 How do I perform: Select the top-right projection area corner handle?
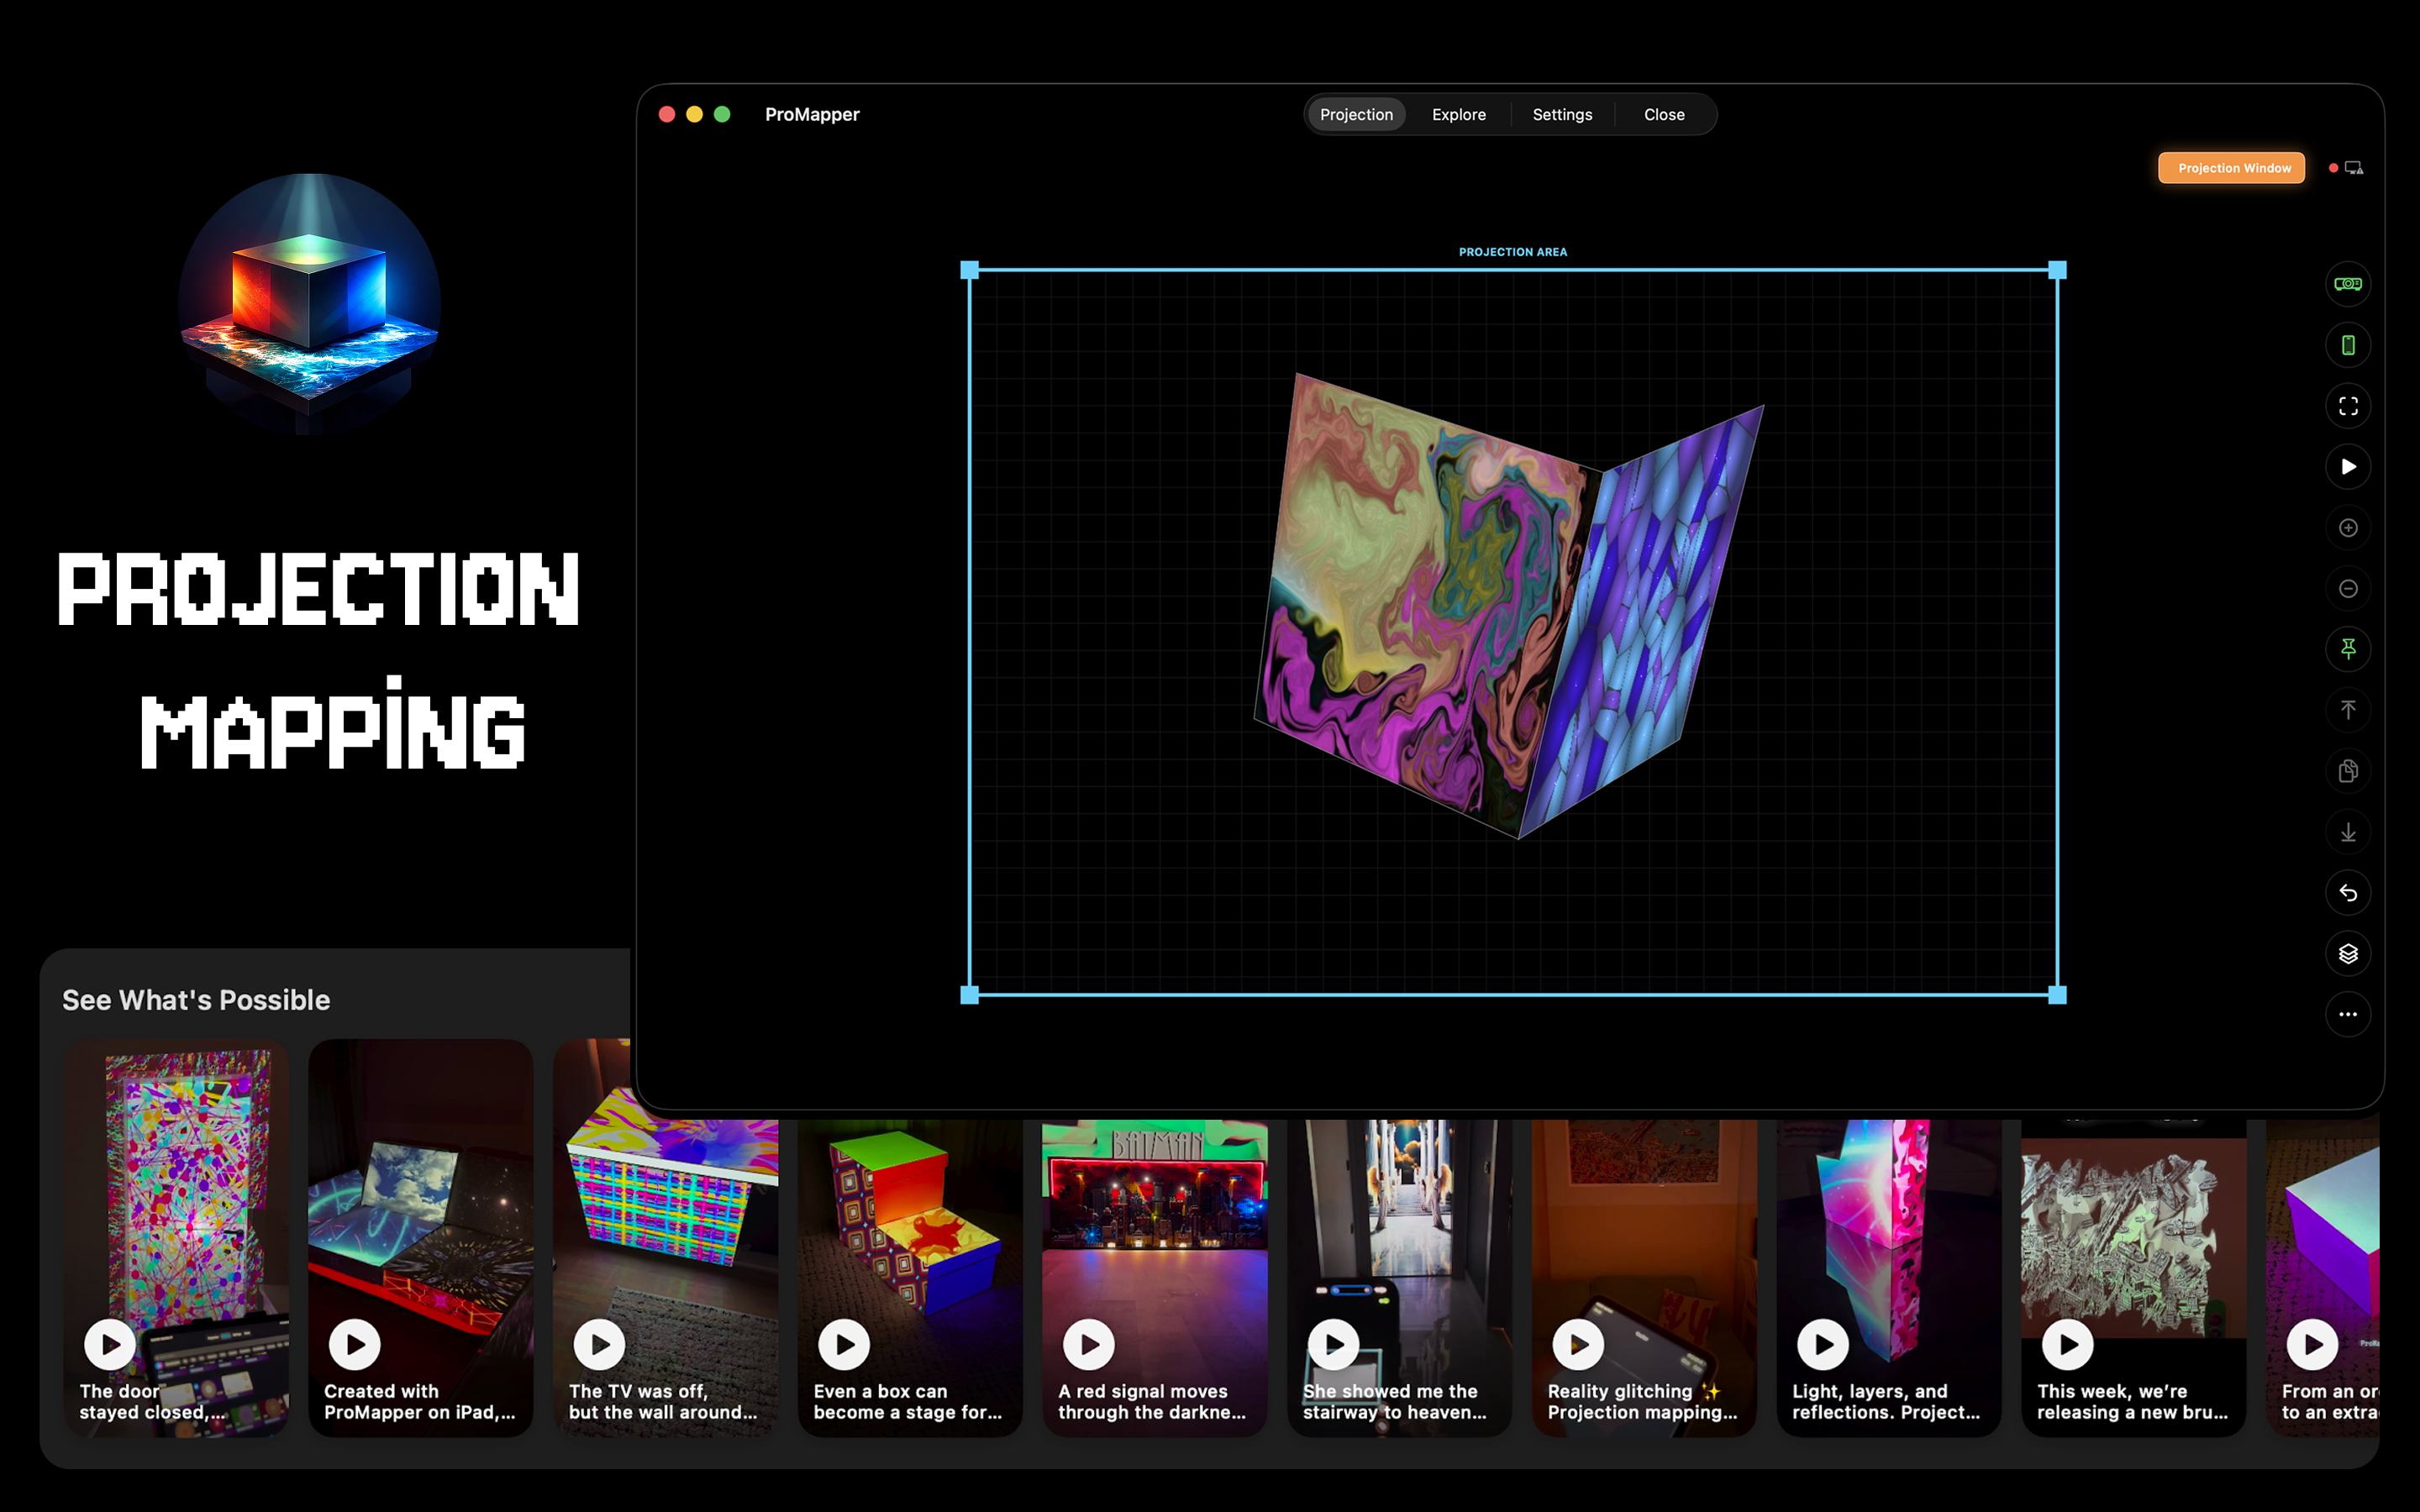point(2057,270)
